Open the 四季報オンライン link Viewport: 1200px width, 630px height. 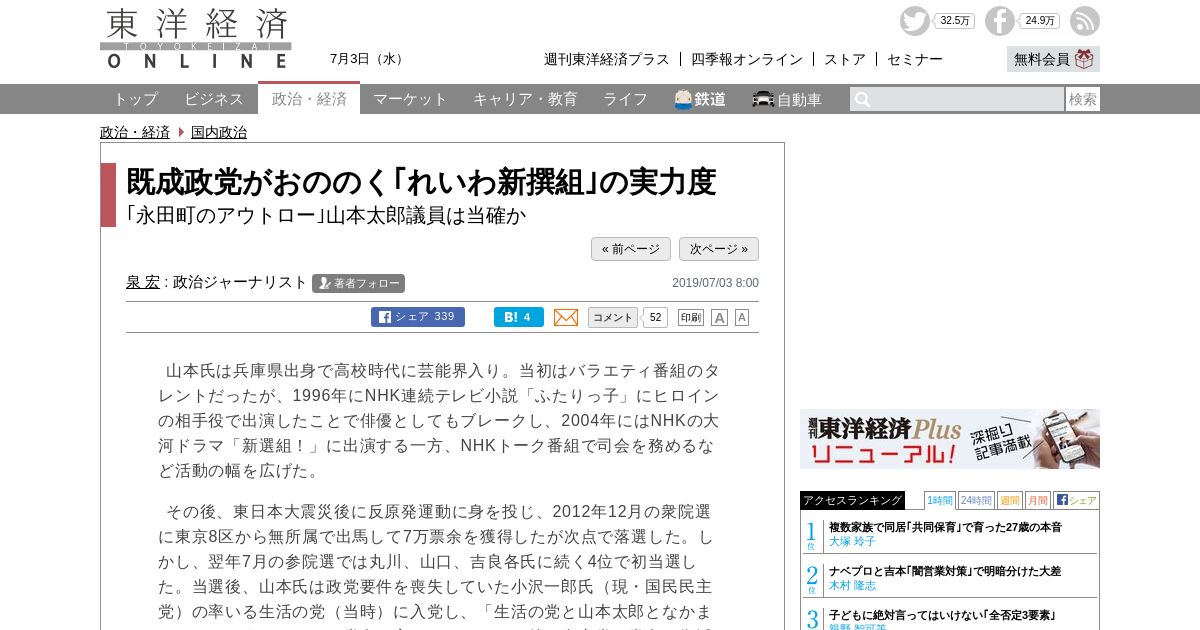click(x=747, y=59)
